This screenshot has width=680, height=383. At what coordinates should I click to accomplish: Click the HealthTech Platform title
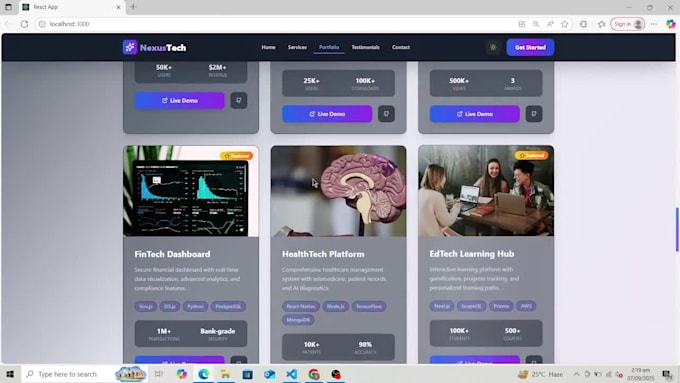coord(323,254)
